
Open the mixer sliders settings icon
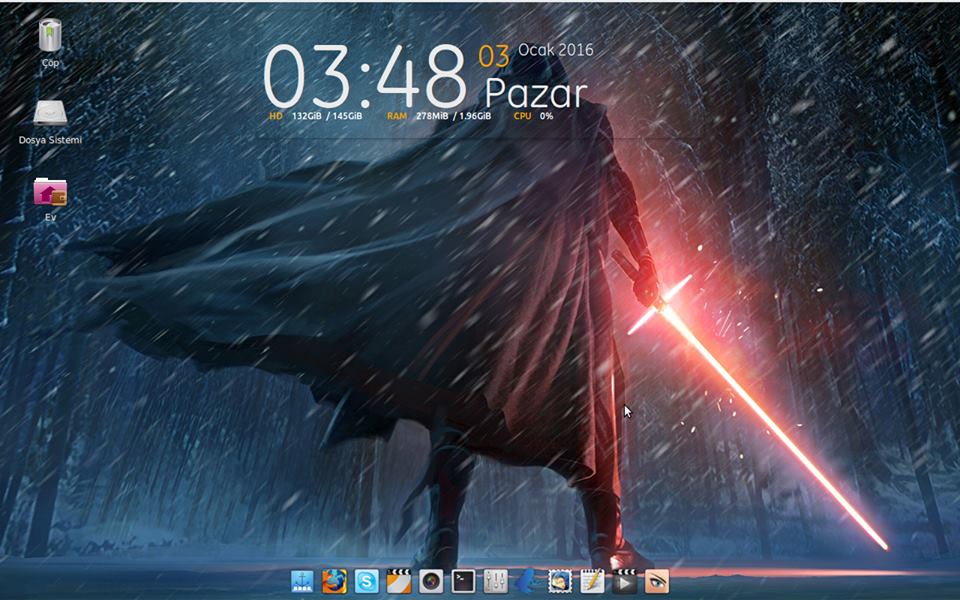[x=495, y=581]
